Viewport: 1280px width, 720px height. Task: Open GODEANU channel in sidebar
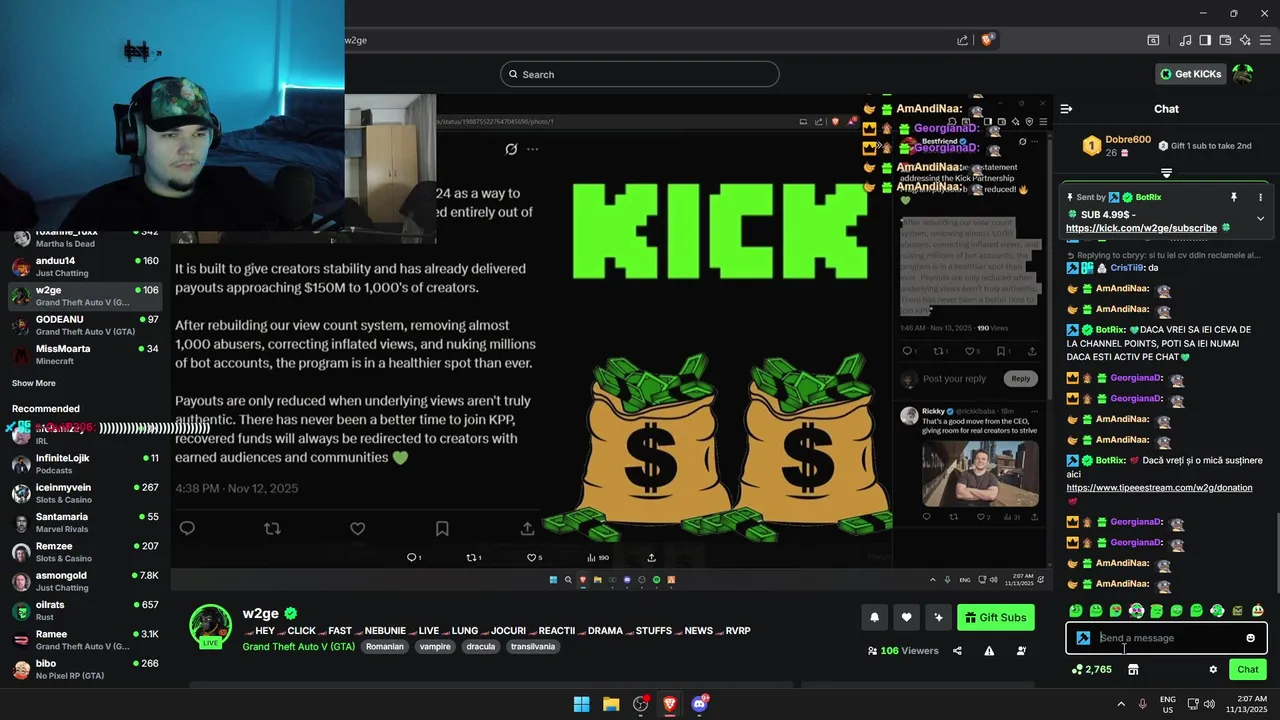(x=85, y=325)
